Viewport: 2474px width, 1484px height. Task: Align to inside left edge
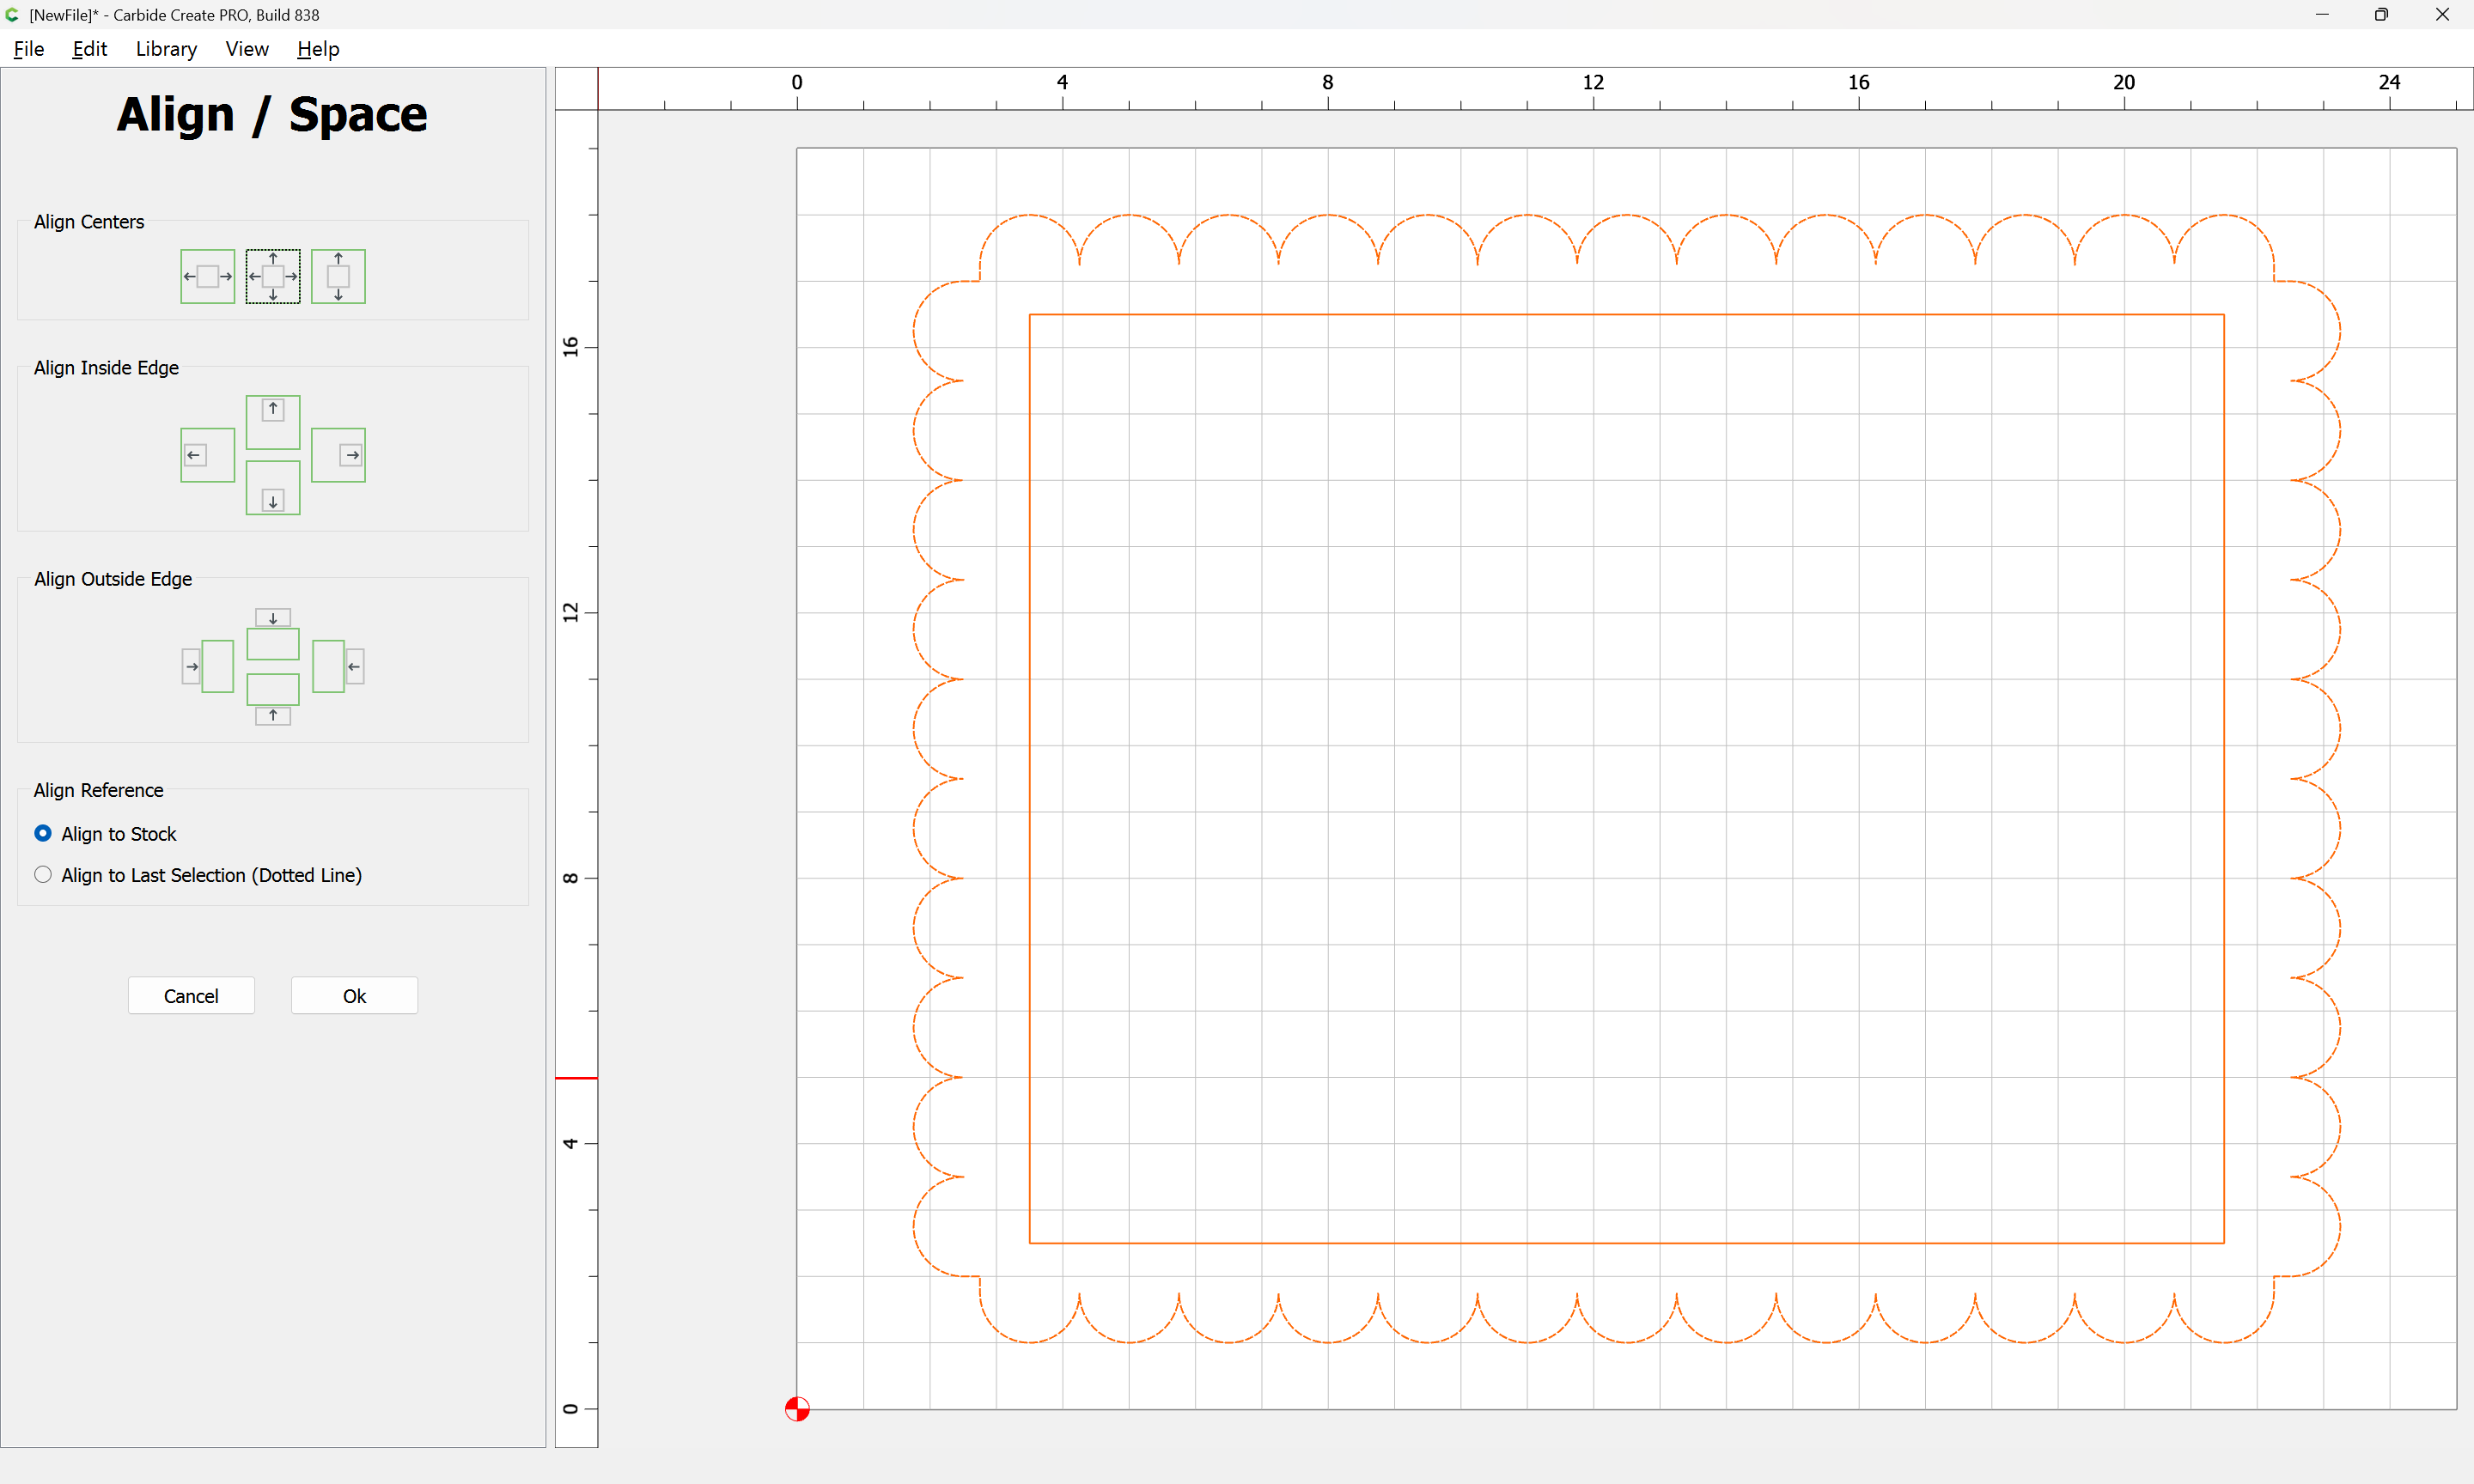tap(207, 455)
